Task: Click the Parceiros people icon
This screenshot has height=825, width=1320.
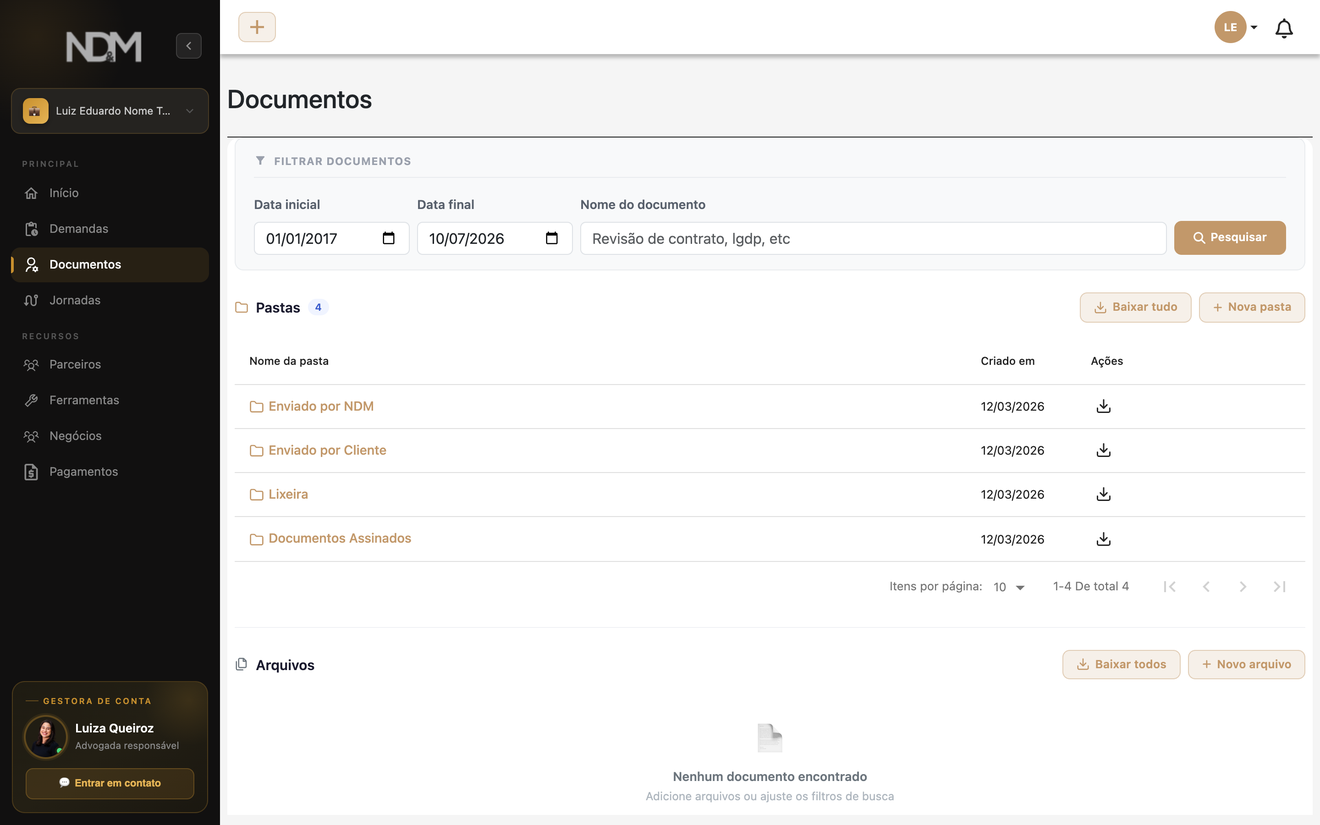Action: (31, 364)
